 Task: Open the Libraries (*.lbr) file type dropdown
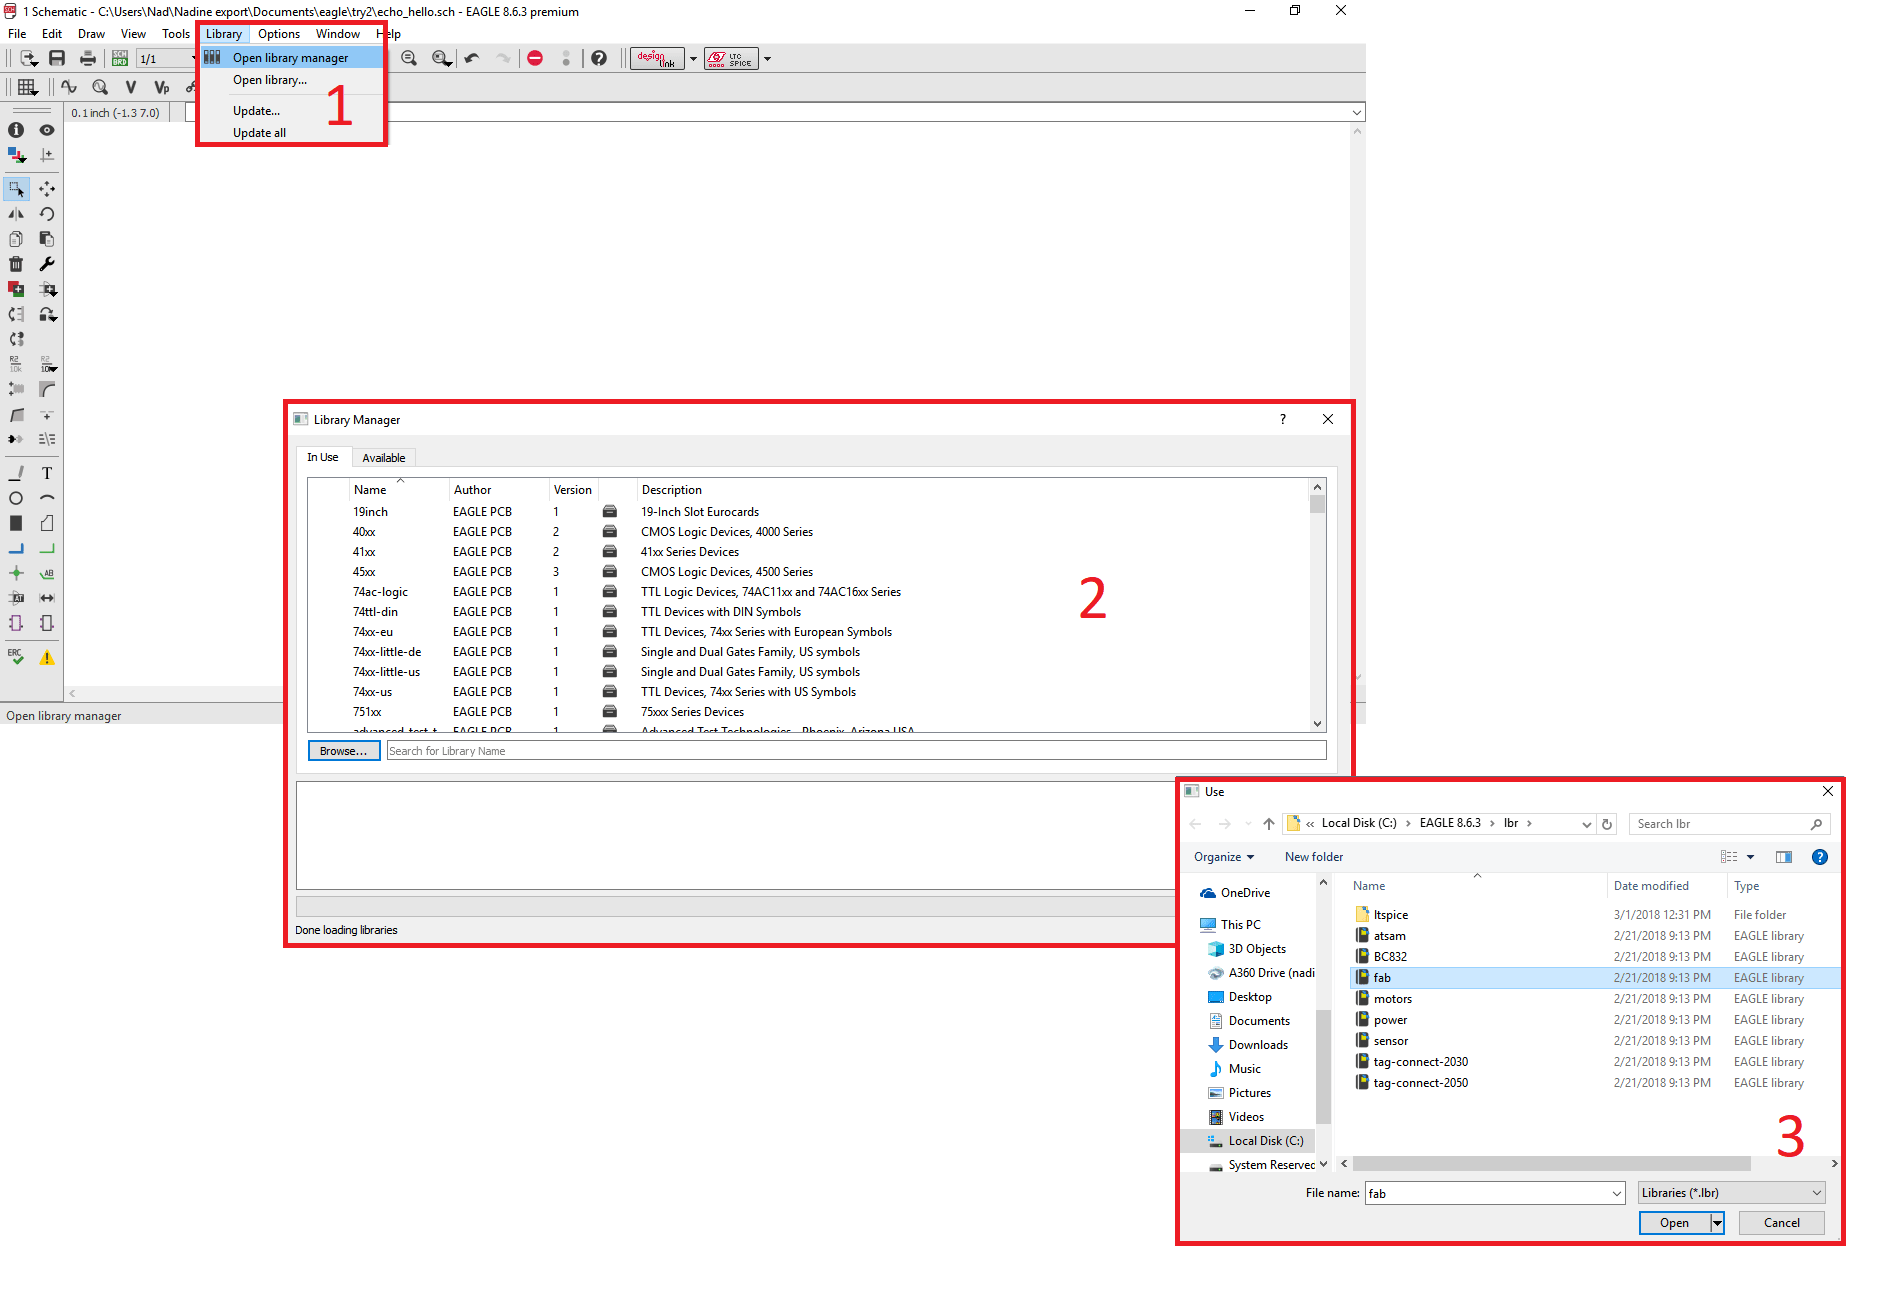[x=1732, y=1193]
